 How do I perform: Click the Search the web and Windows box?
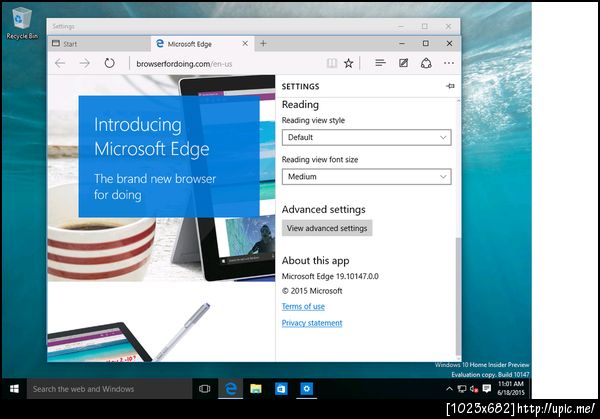click(109, 389)
